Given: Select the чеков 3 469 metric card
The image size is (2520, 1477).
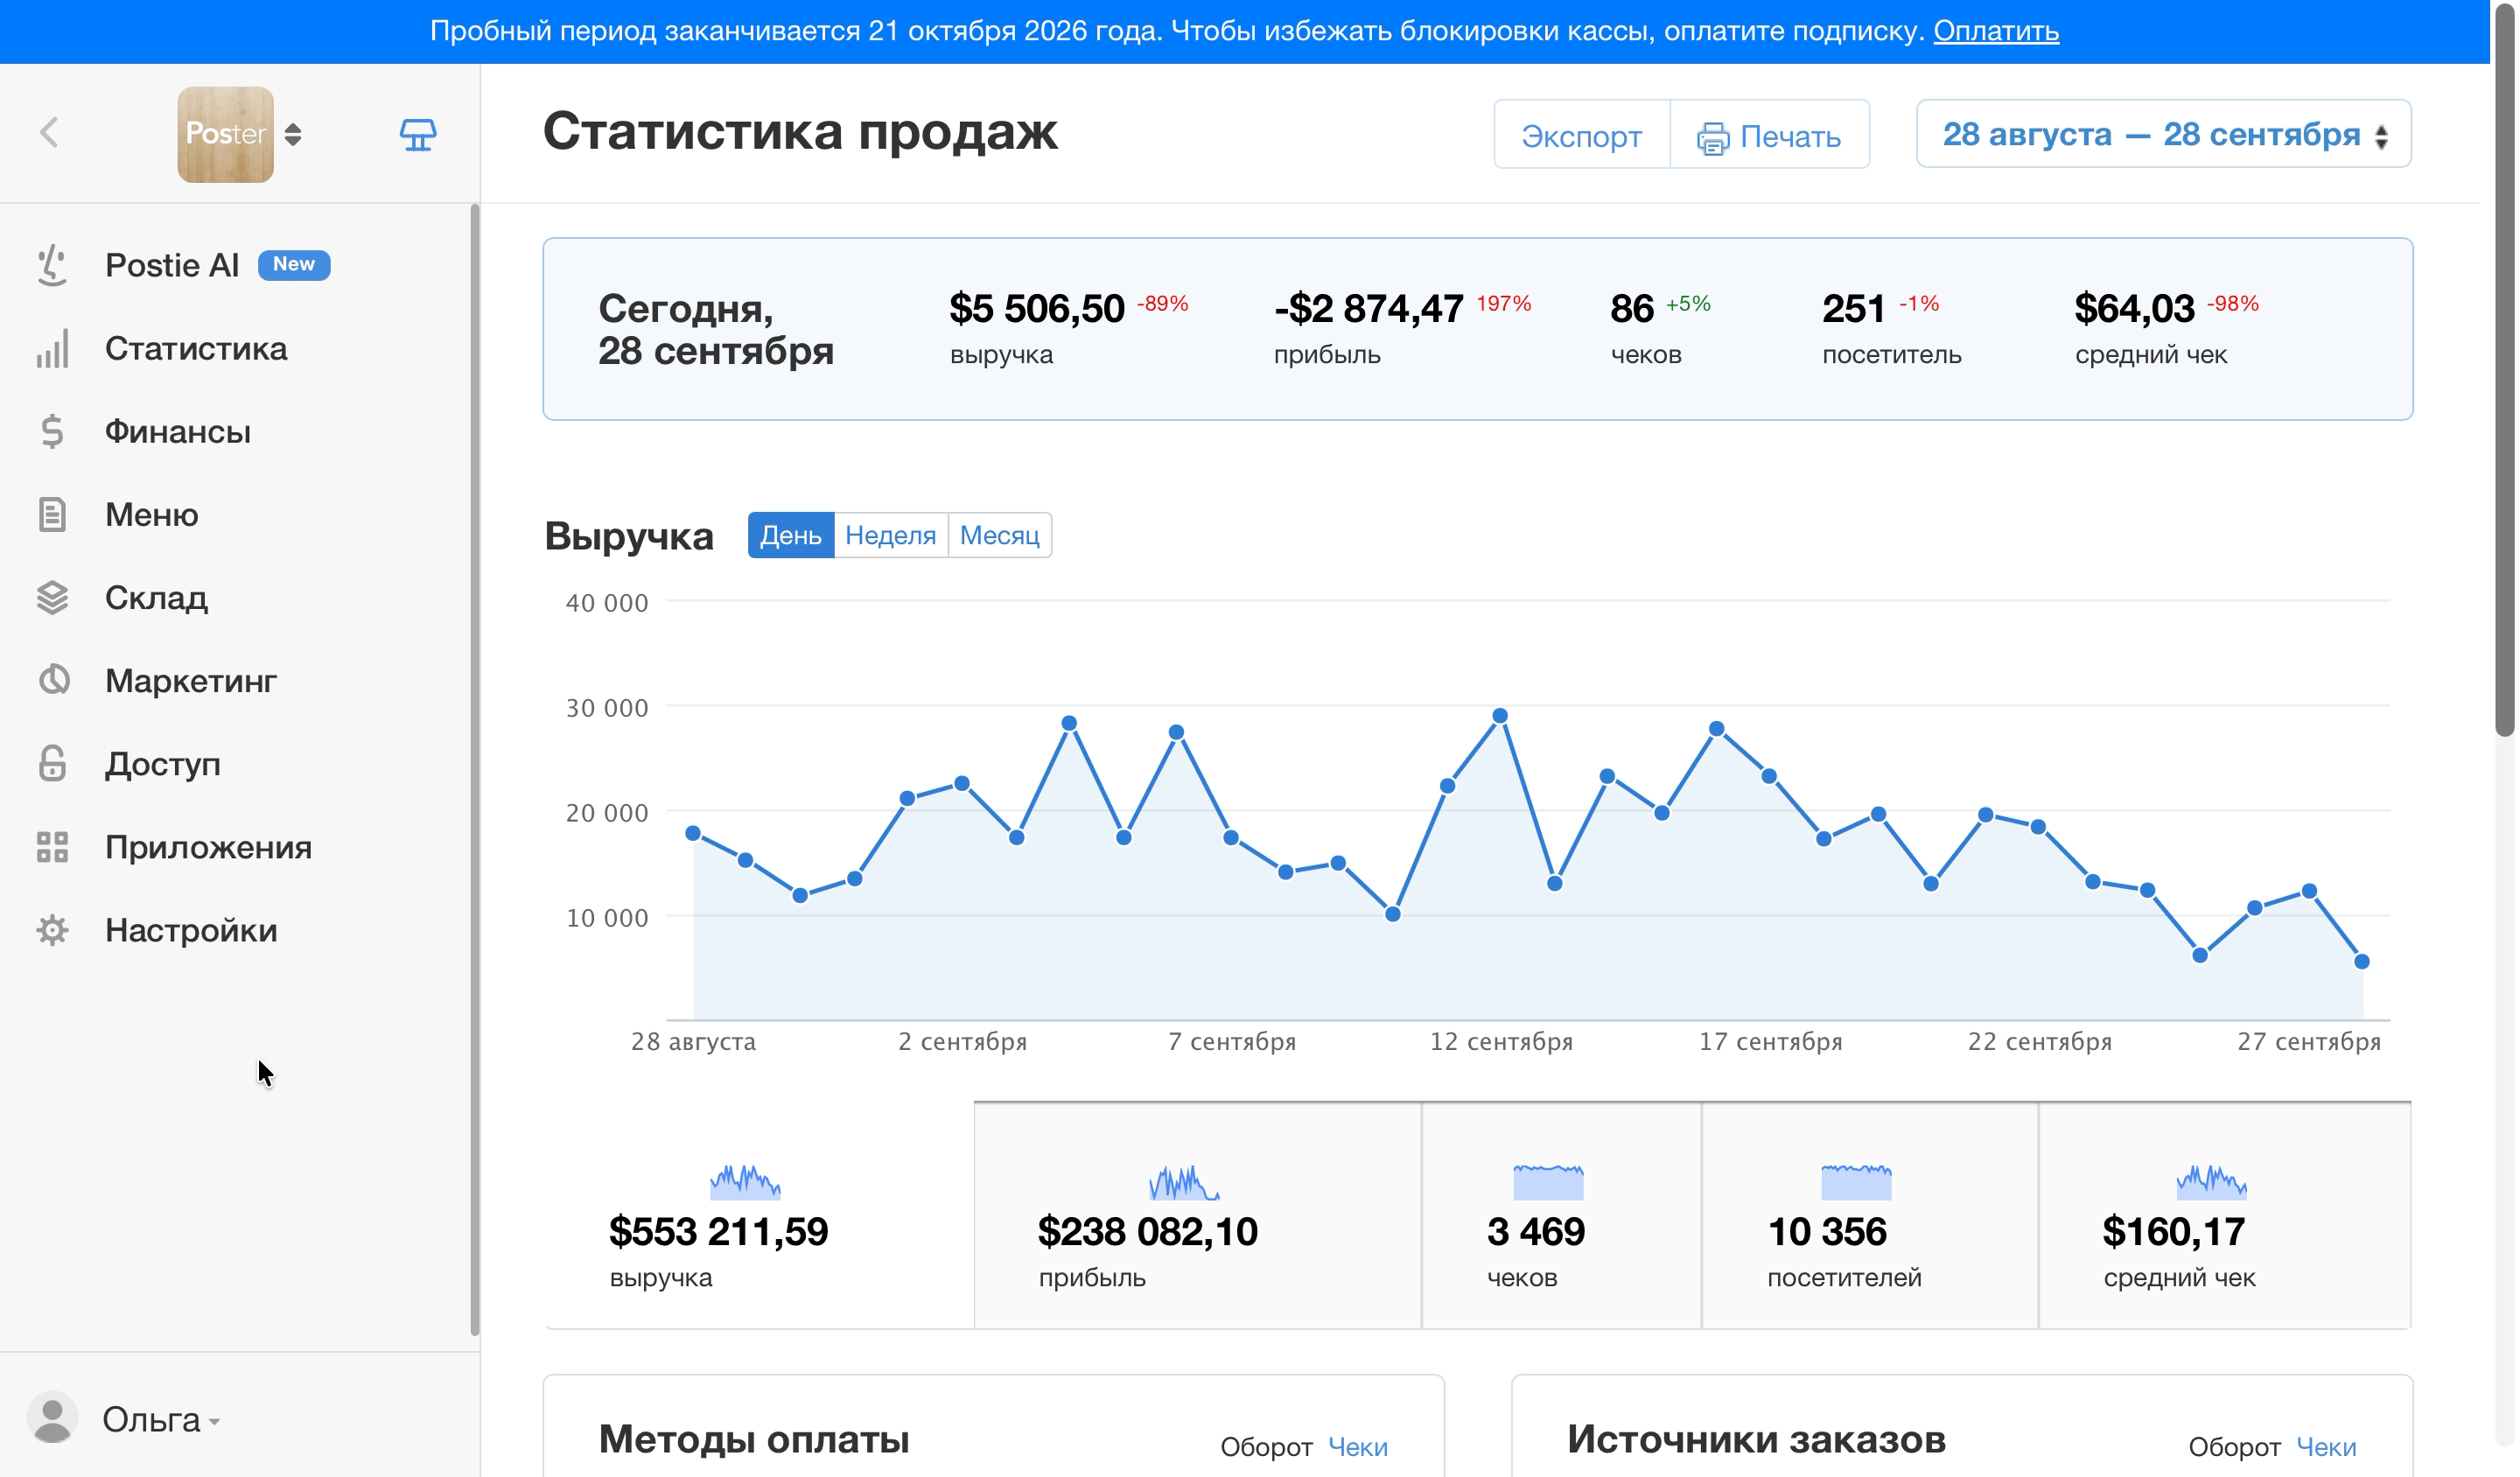Looking at the screenshot, I should 1561,1215.
